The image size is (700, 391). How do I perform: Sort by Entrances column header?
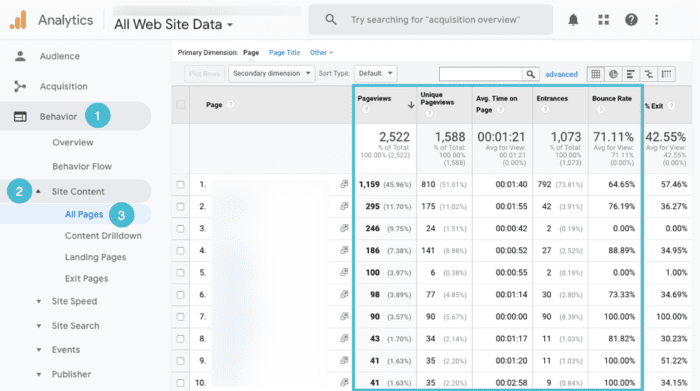tap(552, 99)
